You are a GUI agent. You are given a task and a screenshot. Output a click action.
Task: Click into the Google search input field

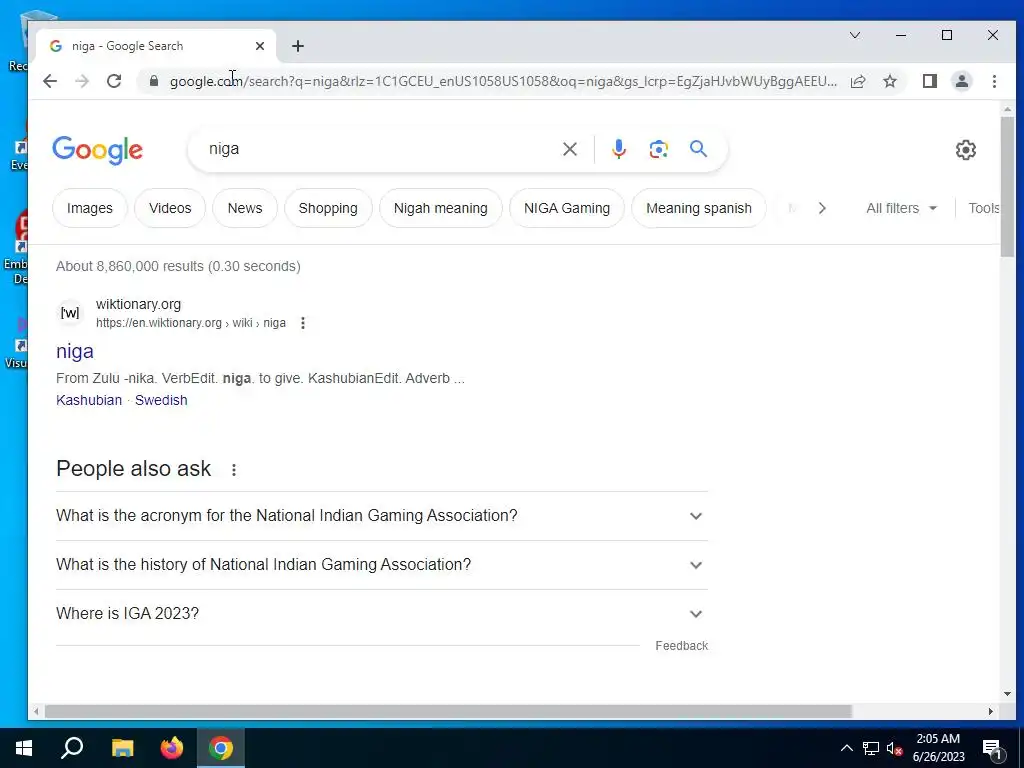pyautogui.click(x=379, y=149)
